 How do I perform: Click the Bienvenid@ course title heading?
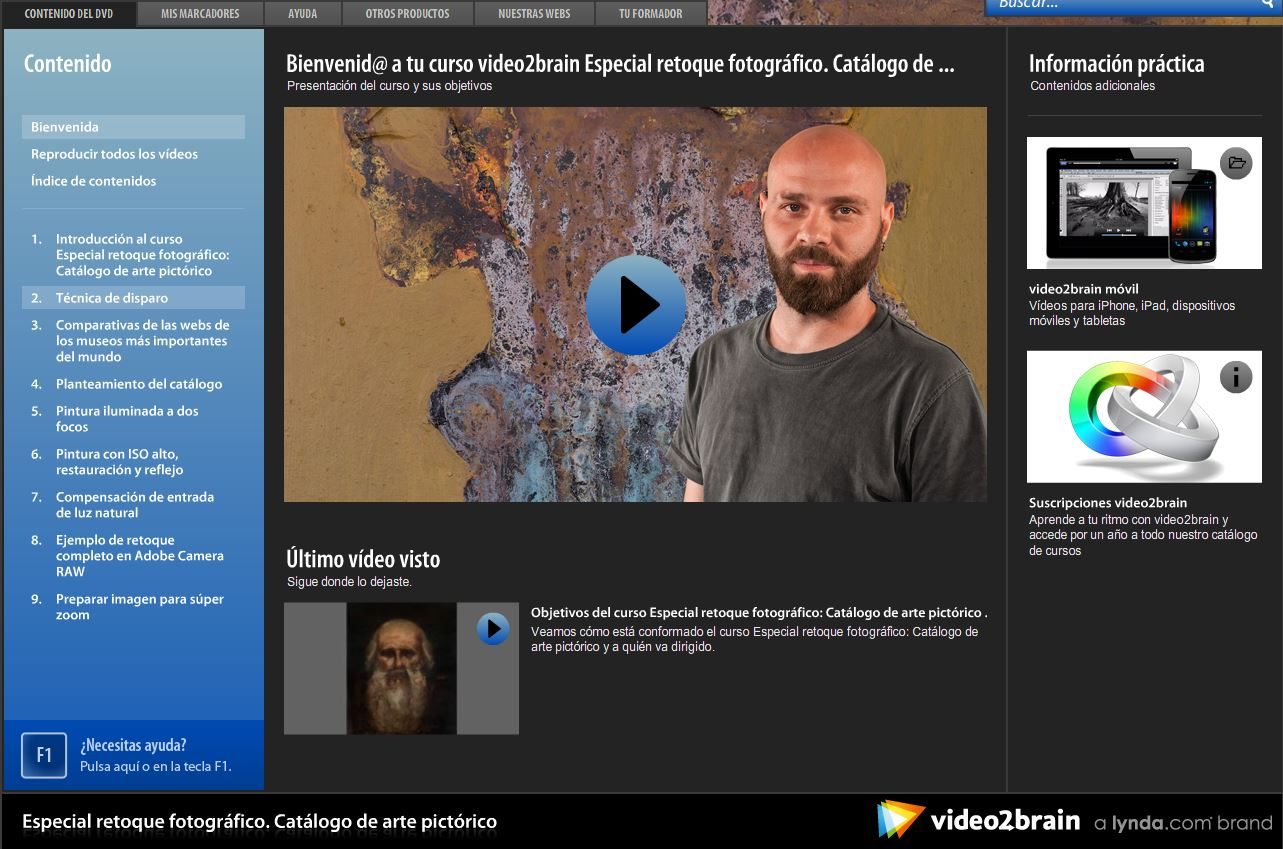[x=620, y=64]
